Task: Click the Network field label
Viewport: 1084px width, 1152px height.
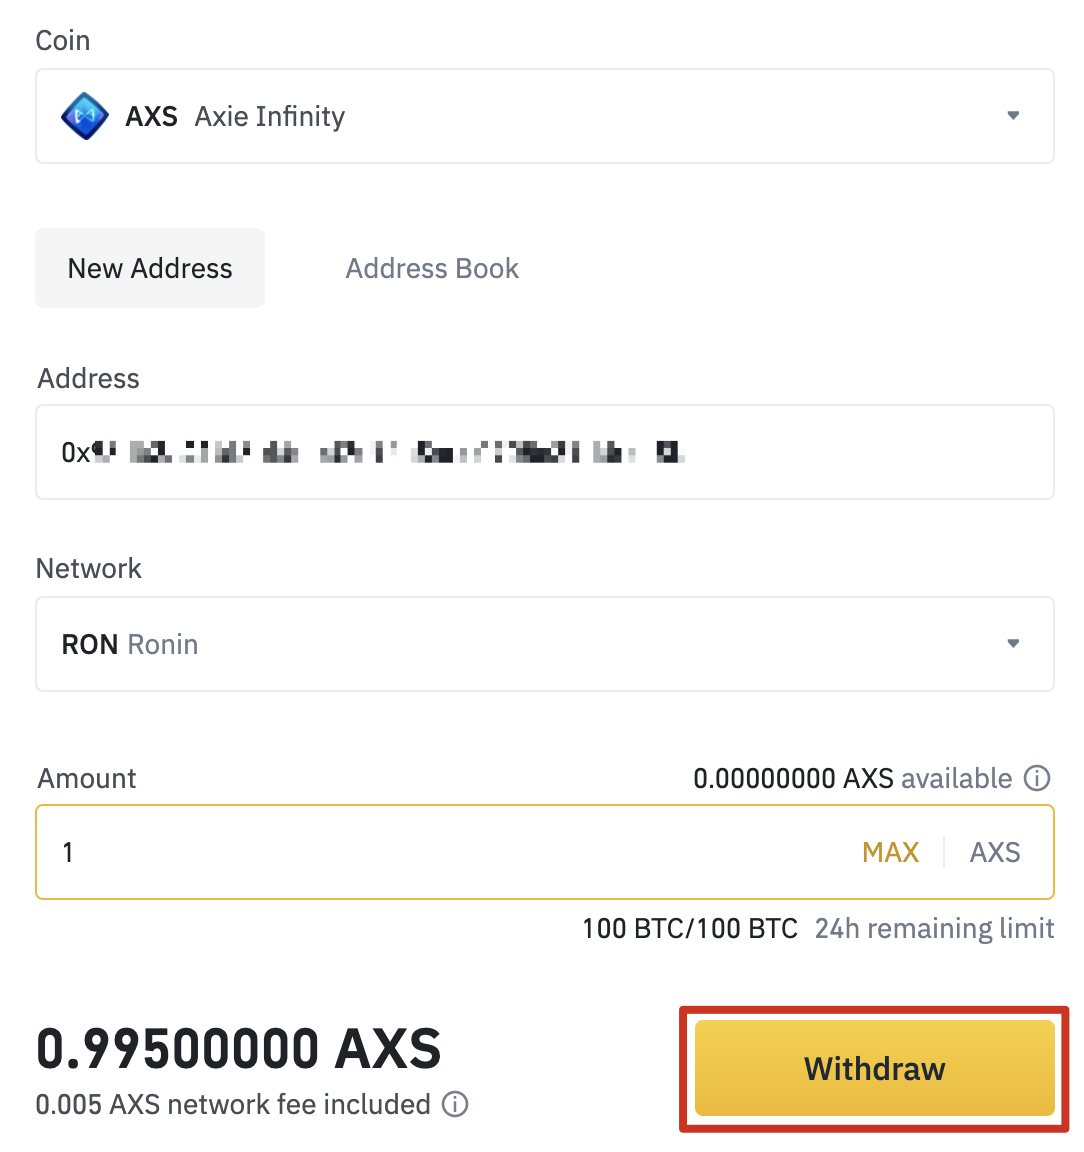Action: pyautogui.click(x=89, y=568)
